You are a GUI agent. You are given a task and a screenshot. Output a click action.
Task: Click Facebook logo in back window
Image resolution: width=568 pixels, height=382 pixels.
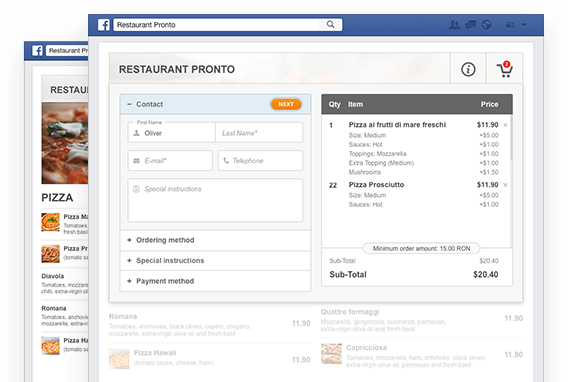(x=38, y=50)
